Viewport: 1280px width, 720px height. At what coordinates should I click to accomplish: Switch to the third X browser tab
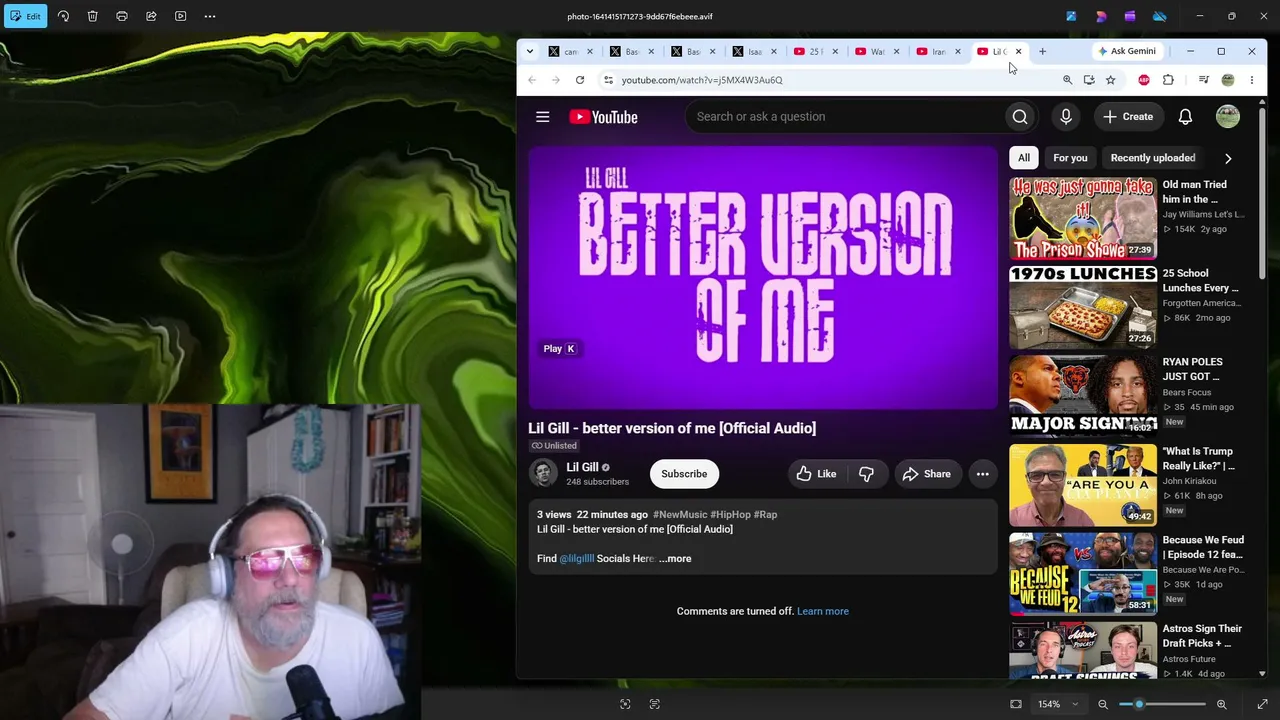pyautogui.click(x=692, y=51)
